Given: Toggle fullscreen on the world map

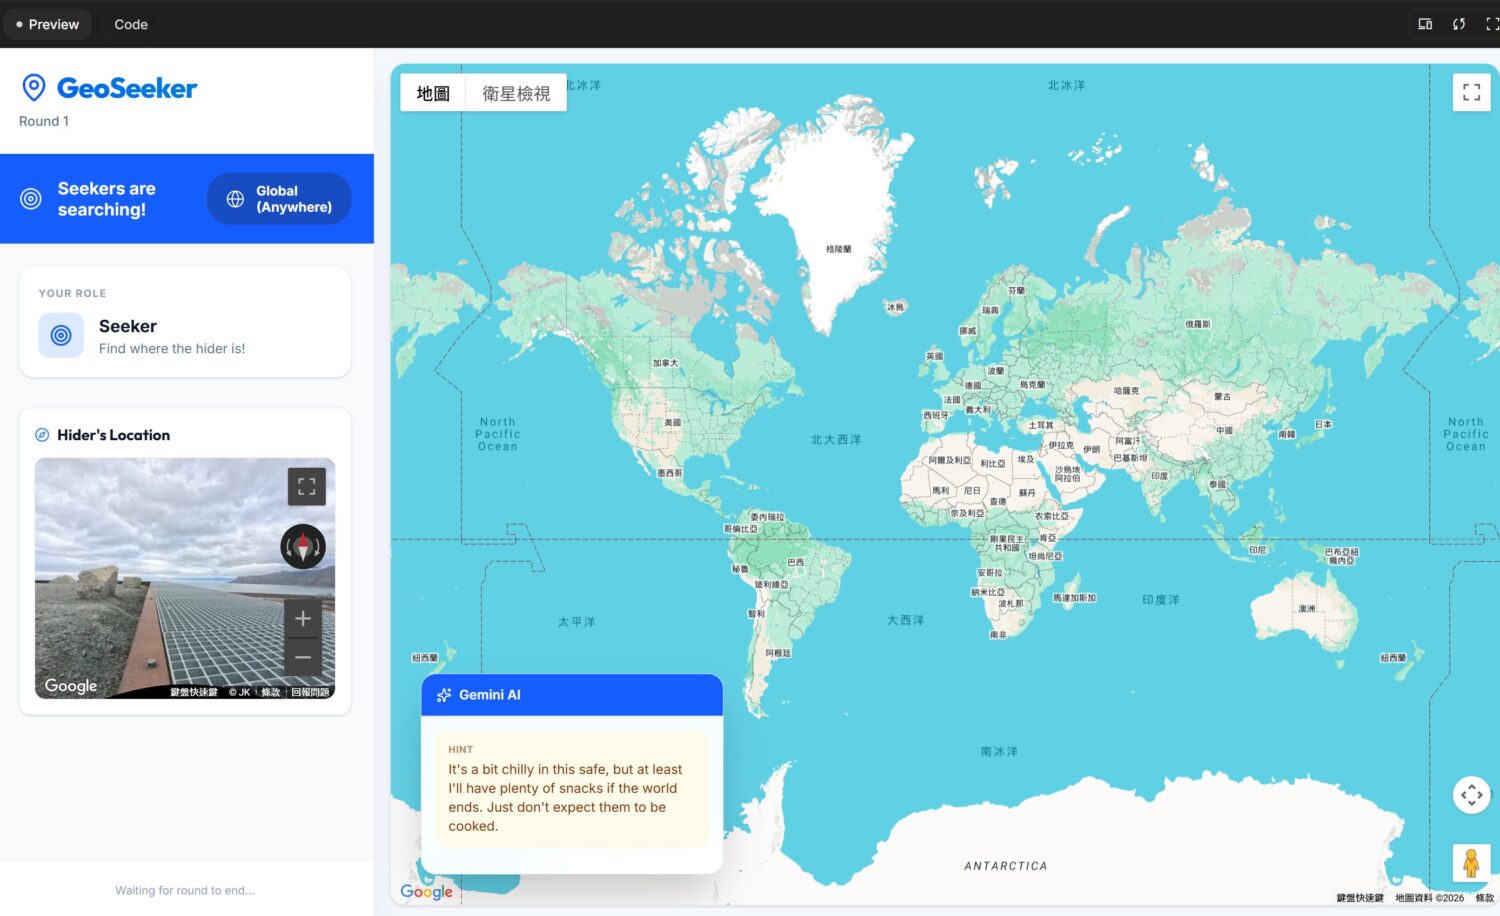Looking at the screenshot, I should click(1471, 92).
